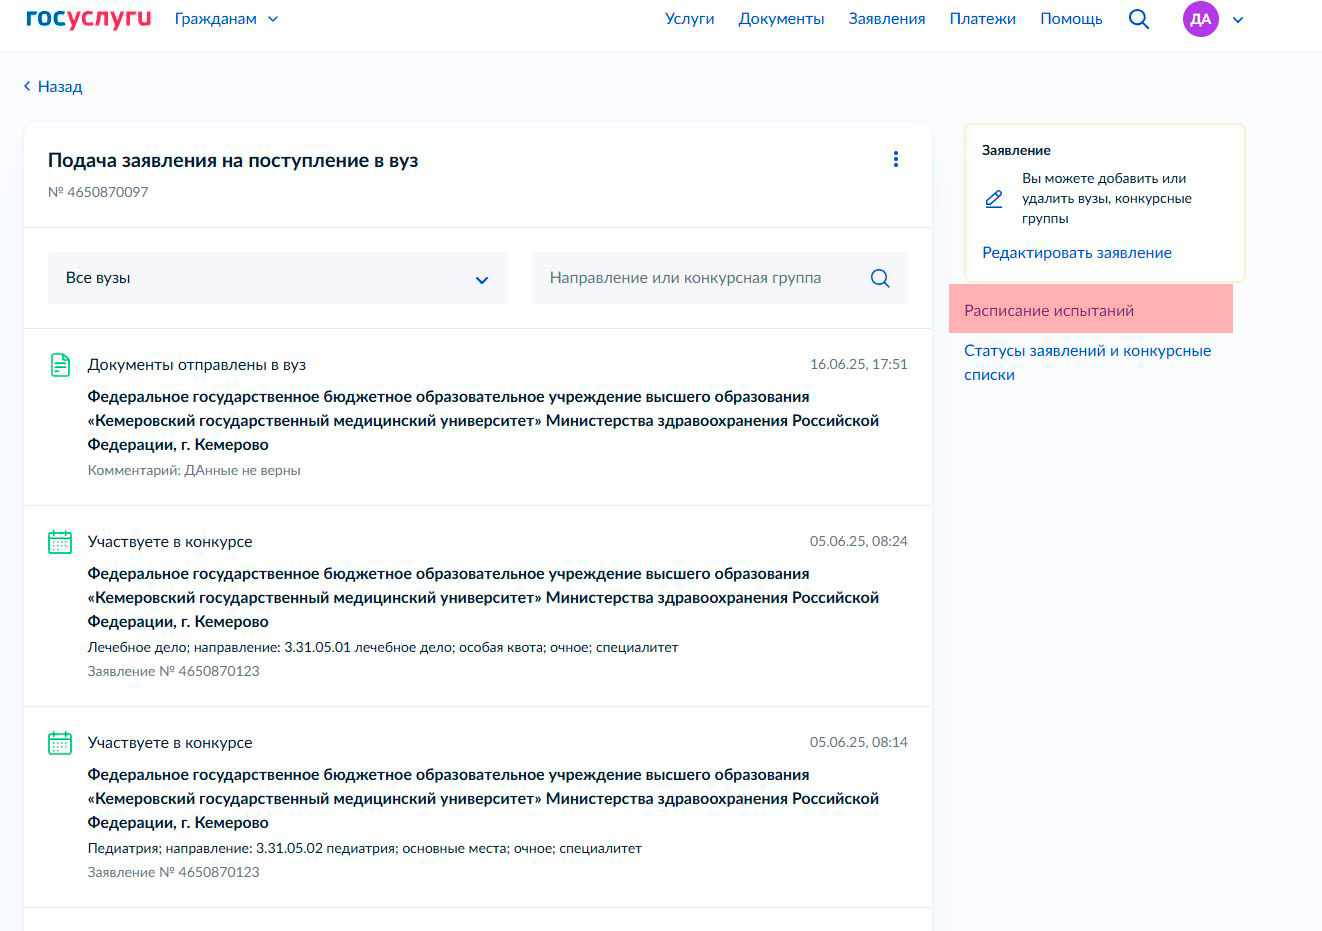The width and height of the screenshot is (1322, 931).
Task: Click the timestamp 05.06.25, 08:14
Action: point(859,742)
